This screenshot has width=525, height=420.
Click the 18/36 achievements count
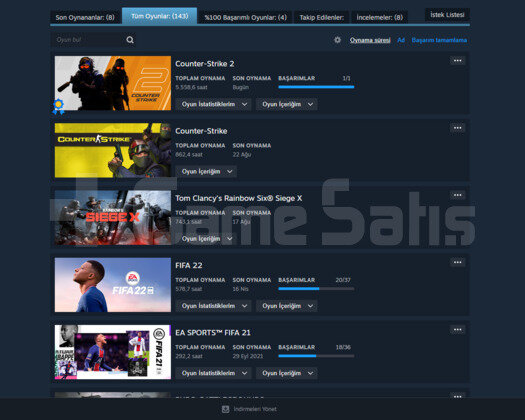click(x=343, y=347)
